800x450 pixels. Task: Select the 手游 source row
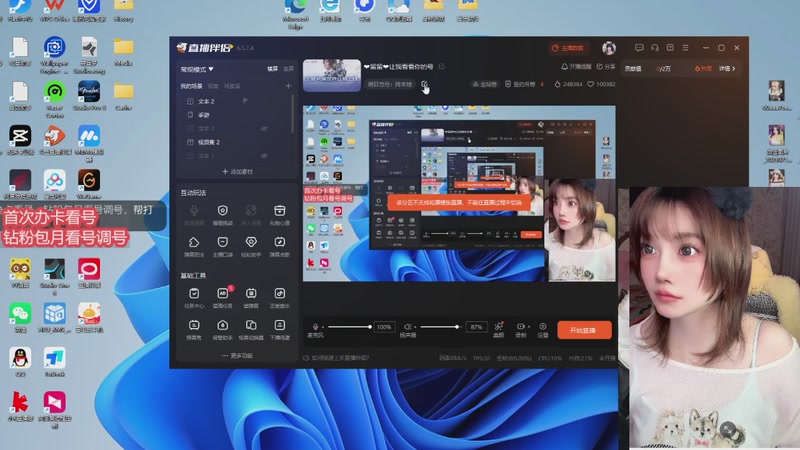click(235, 115)
